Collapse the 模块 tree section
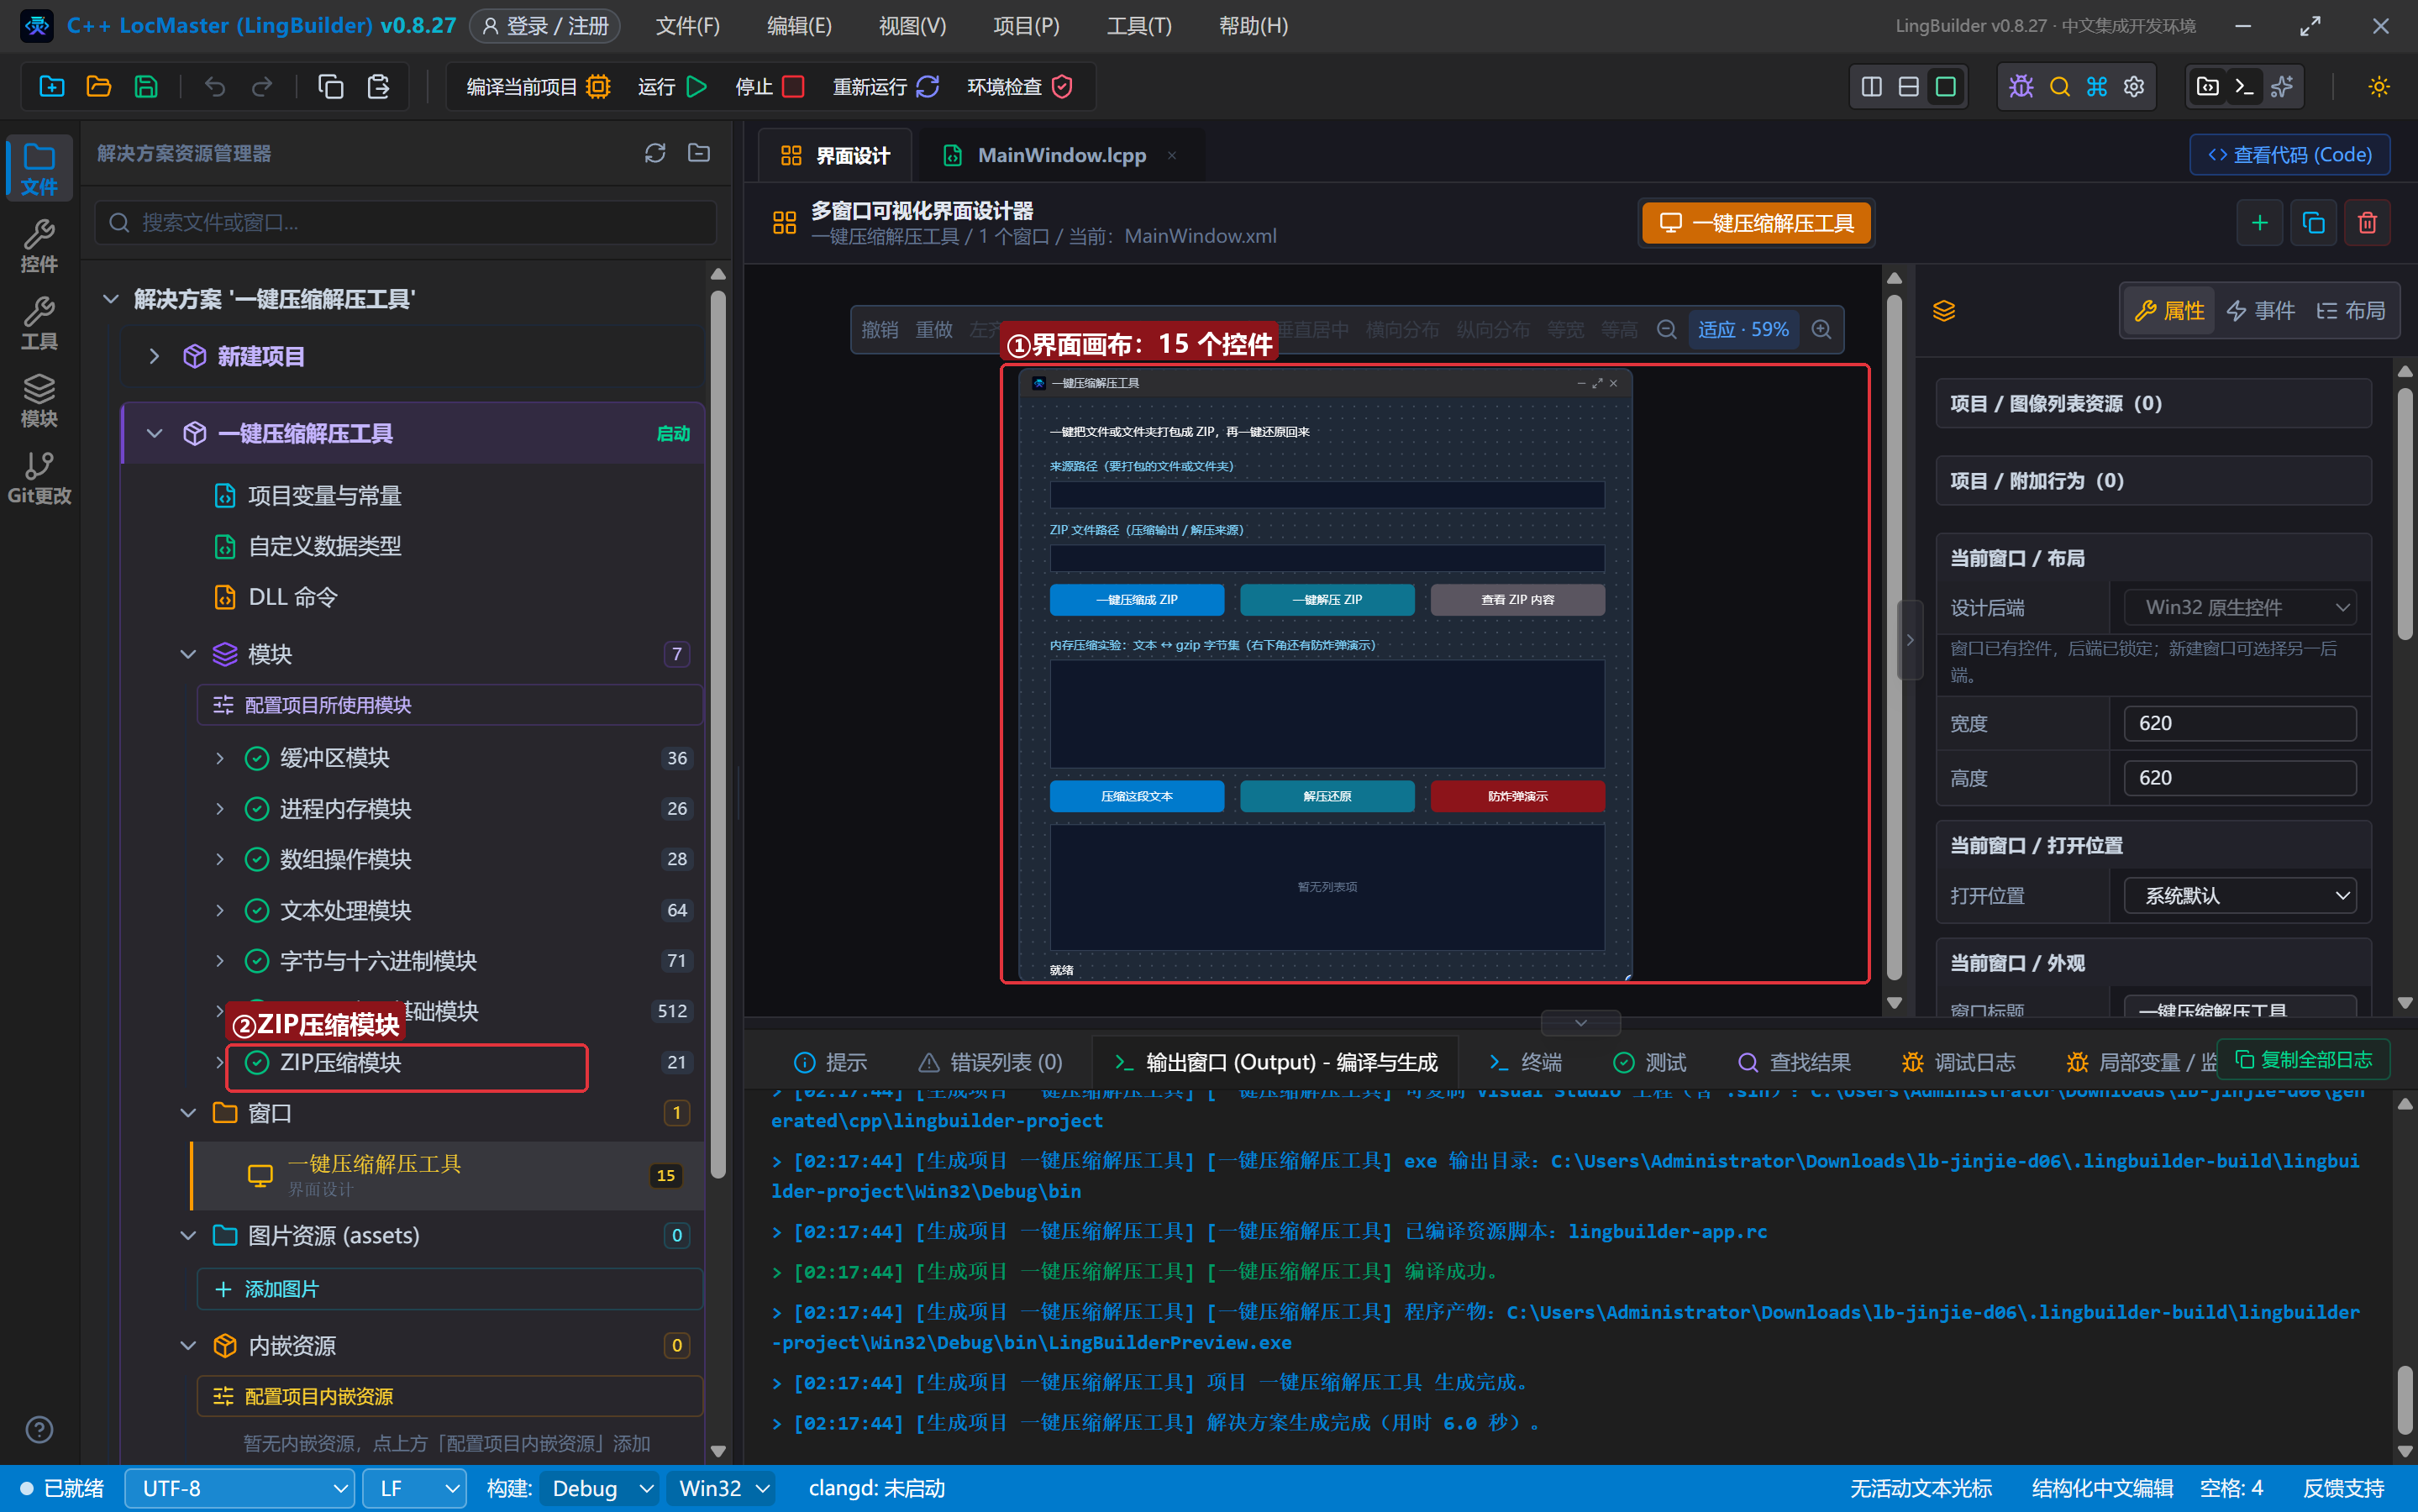 point(188,654)
